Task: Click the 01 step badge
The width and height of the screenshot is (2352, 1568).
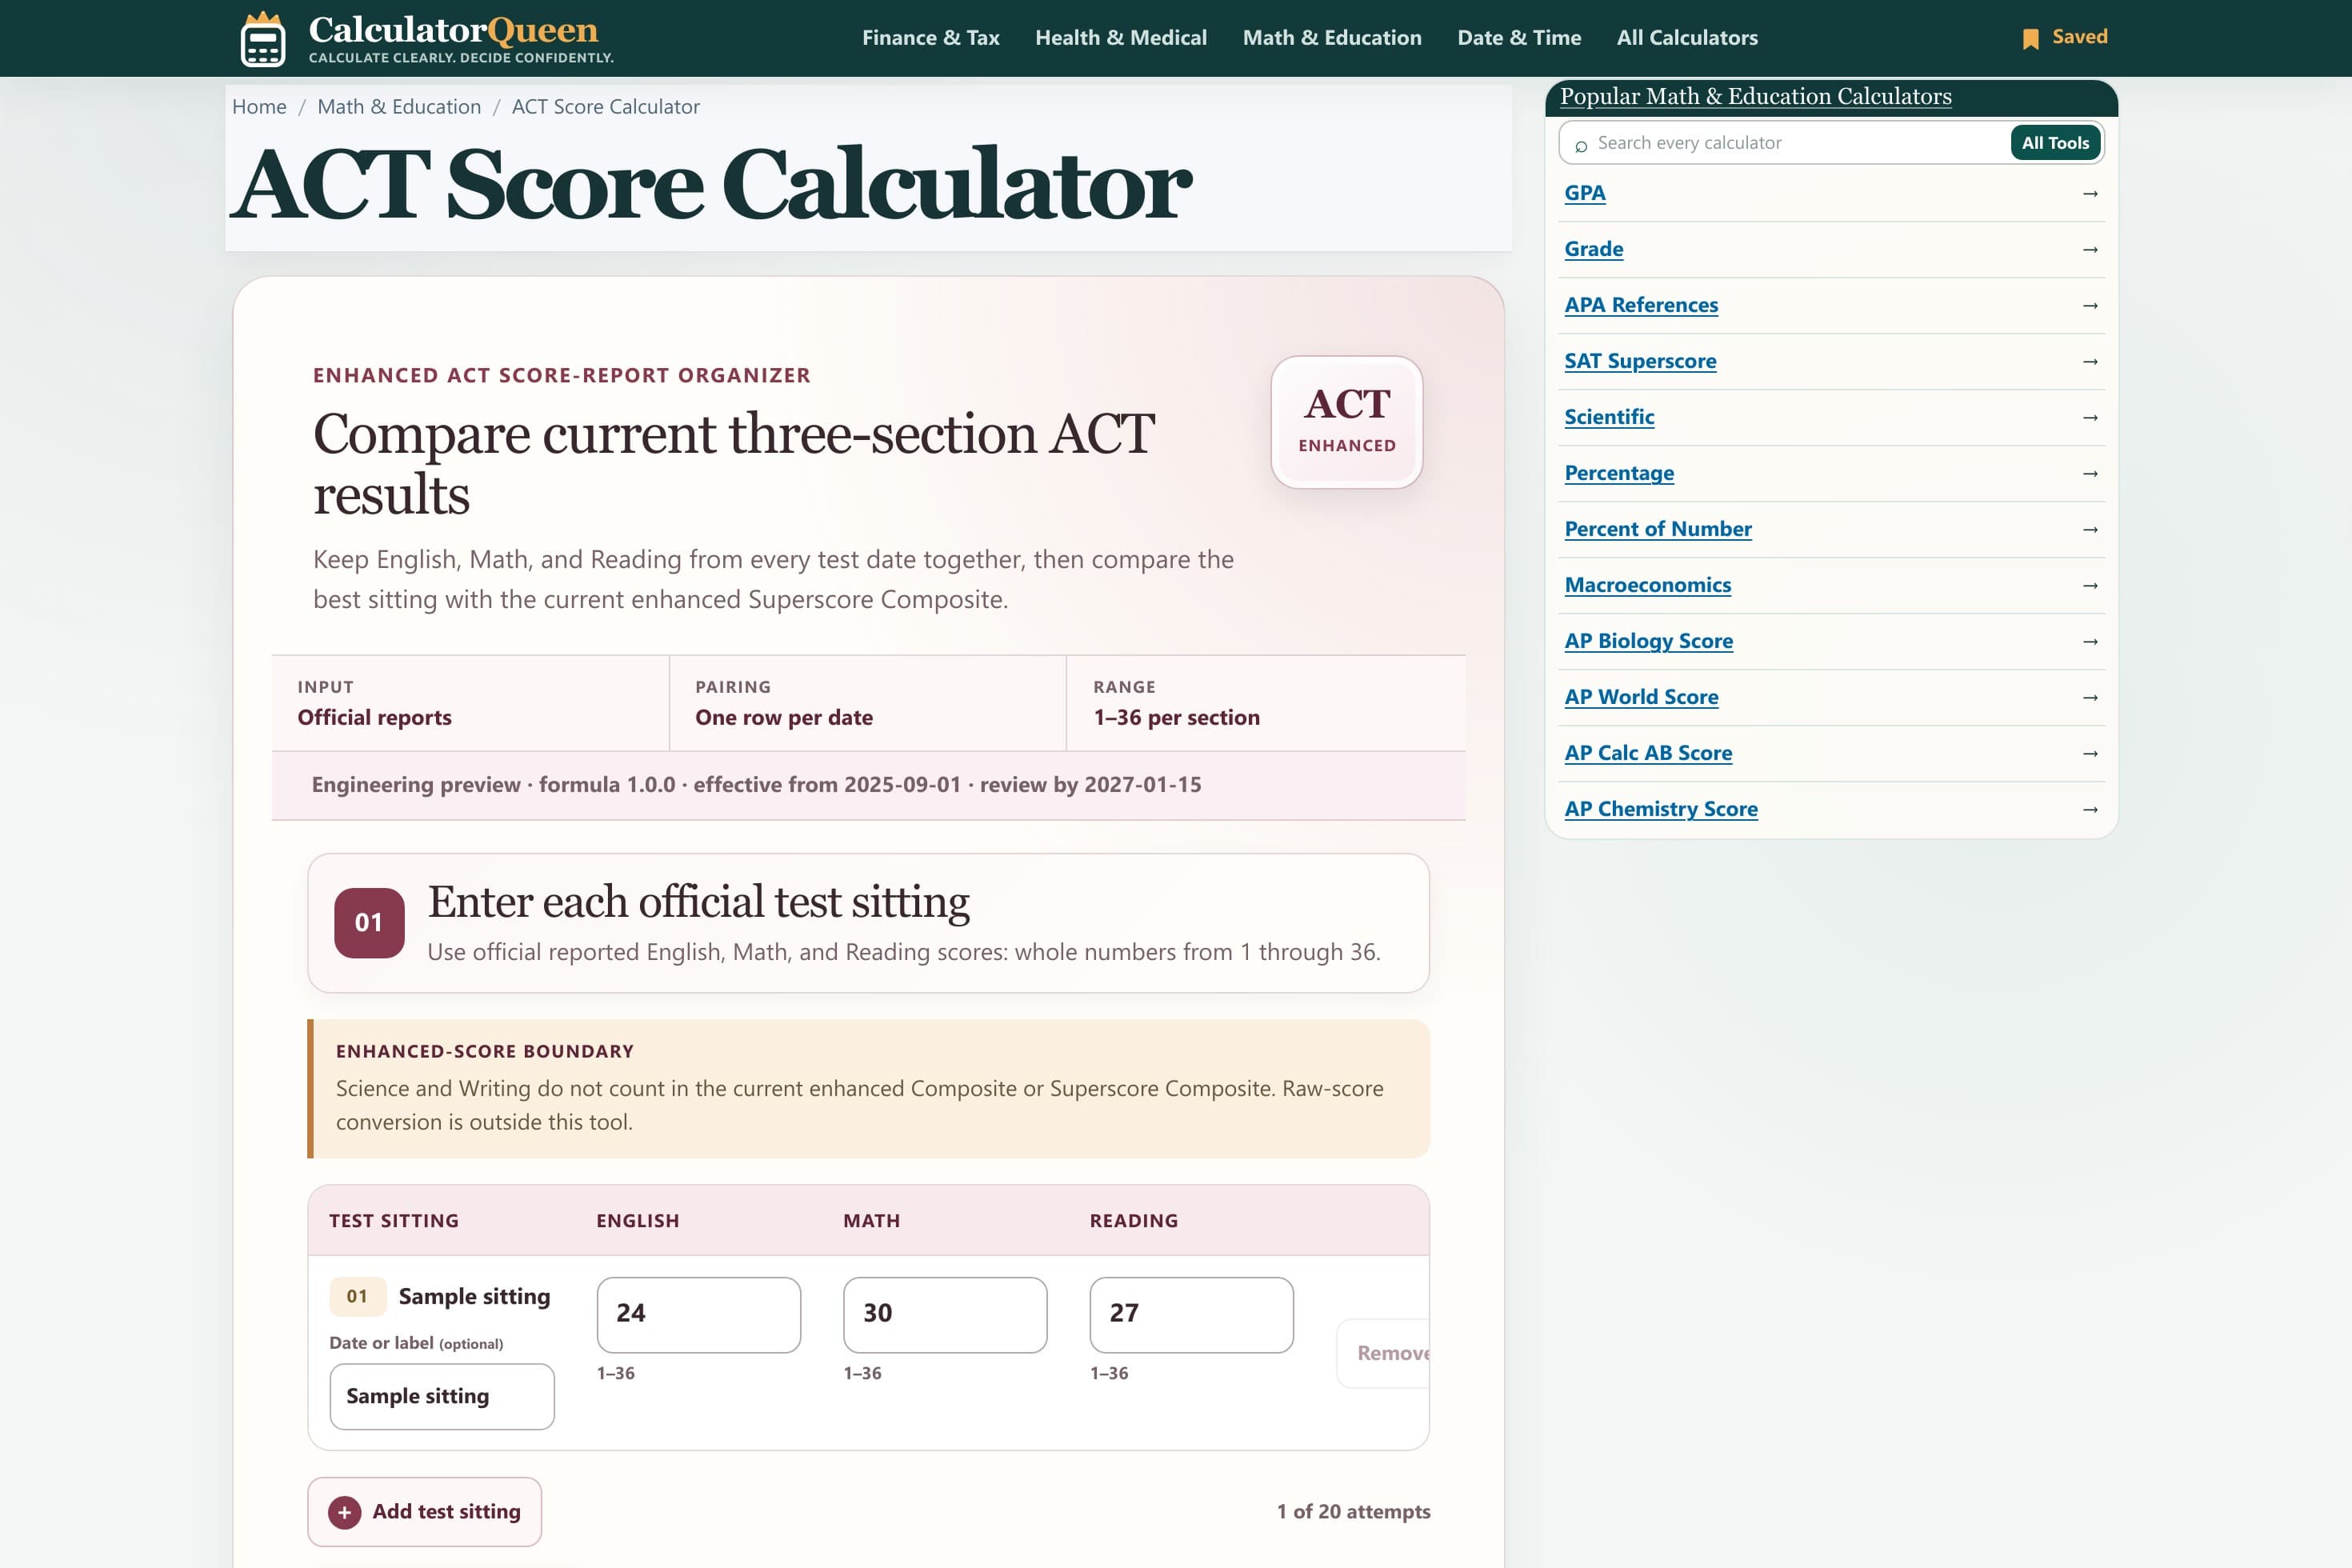Action: 369,923
